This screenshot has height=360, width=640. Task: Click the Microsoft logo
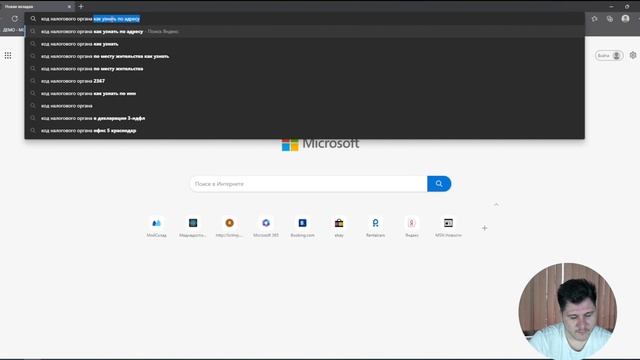click(320, 144)
